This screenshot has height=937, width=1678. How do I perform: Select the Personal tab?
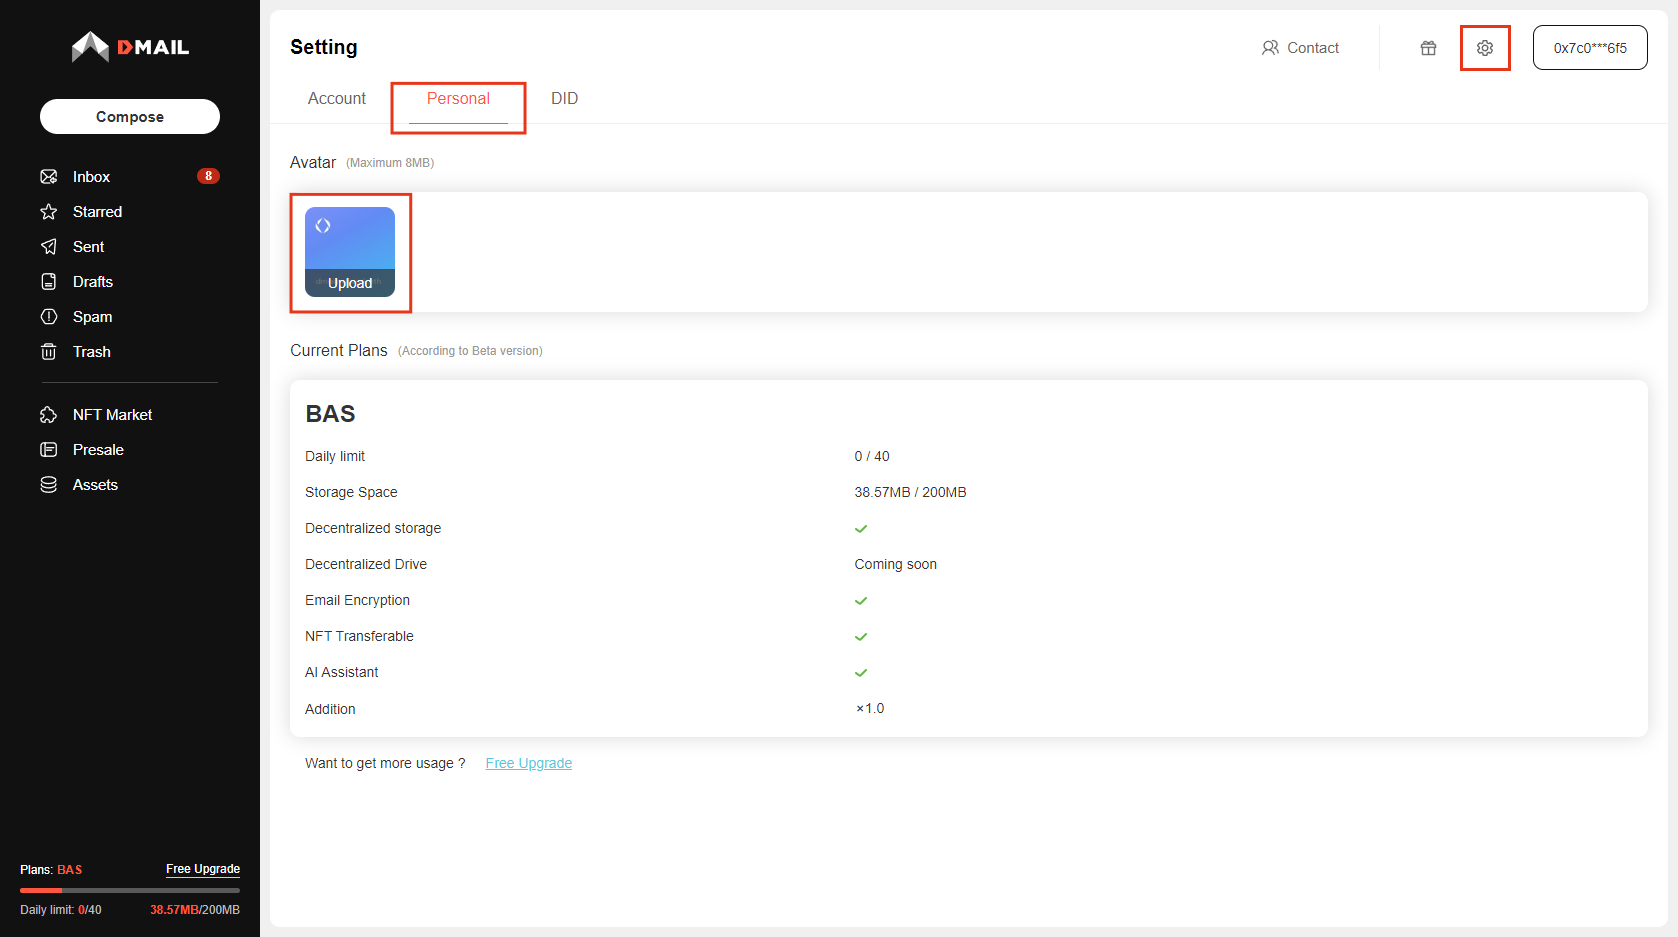pos(458,99)
